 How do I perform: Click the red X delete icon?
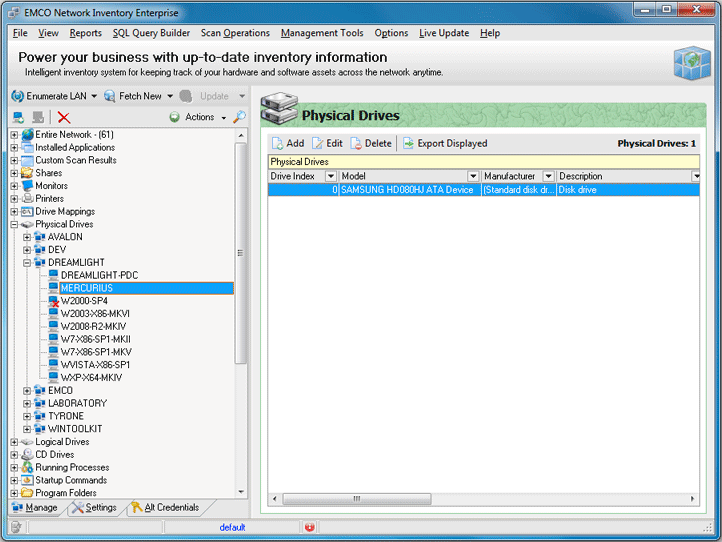click(64, 117)
